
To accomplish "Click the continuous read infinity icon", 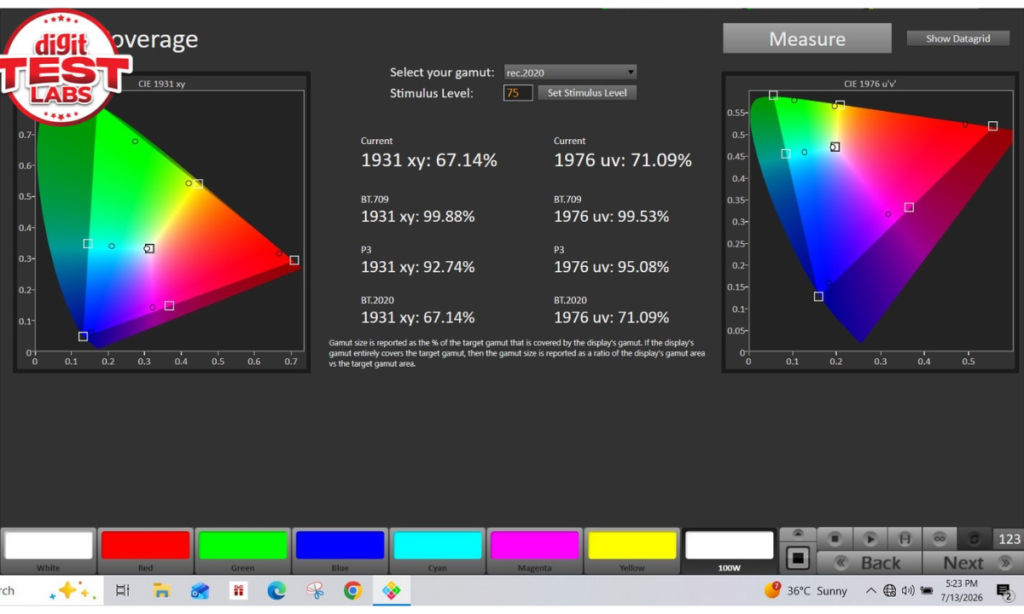I will [x=939, y=538].
